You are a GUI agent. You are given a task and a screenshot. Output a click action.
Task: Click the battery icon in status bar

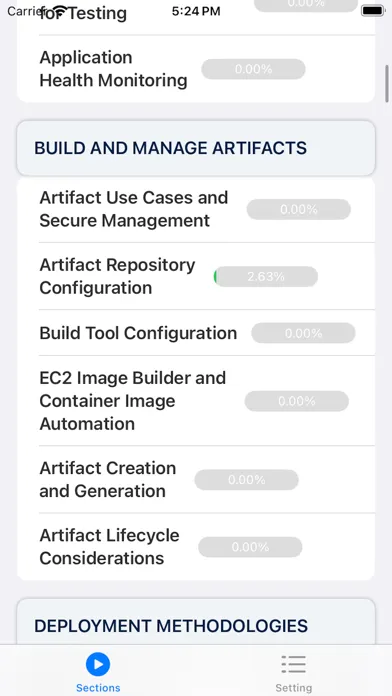point(372,11)
